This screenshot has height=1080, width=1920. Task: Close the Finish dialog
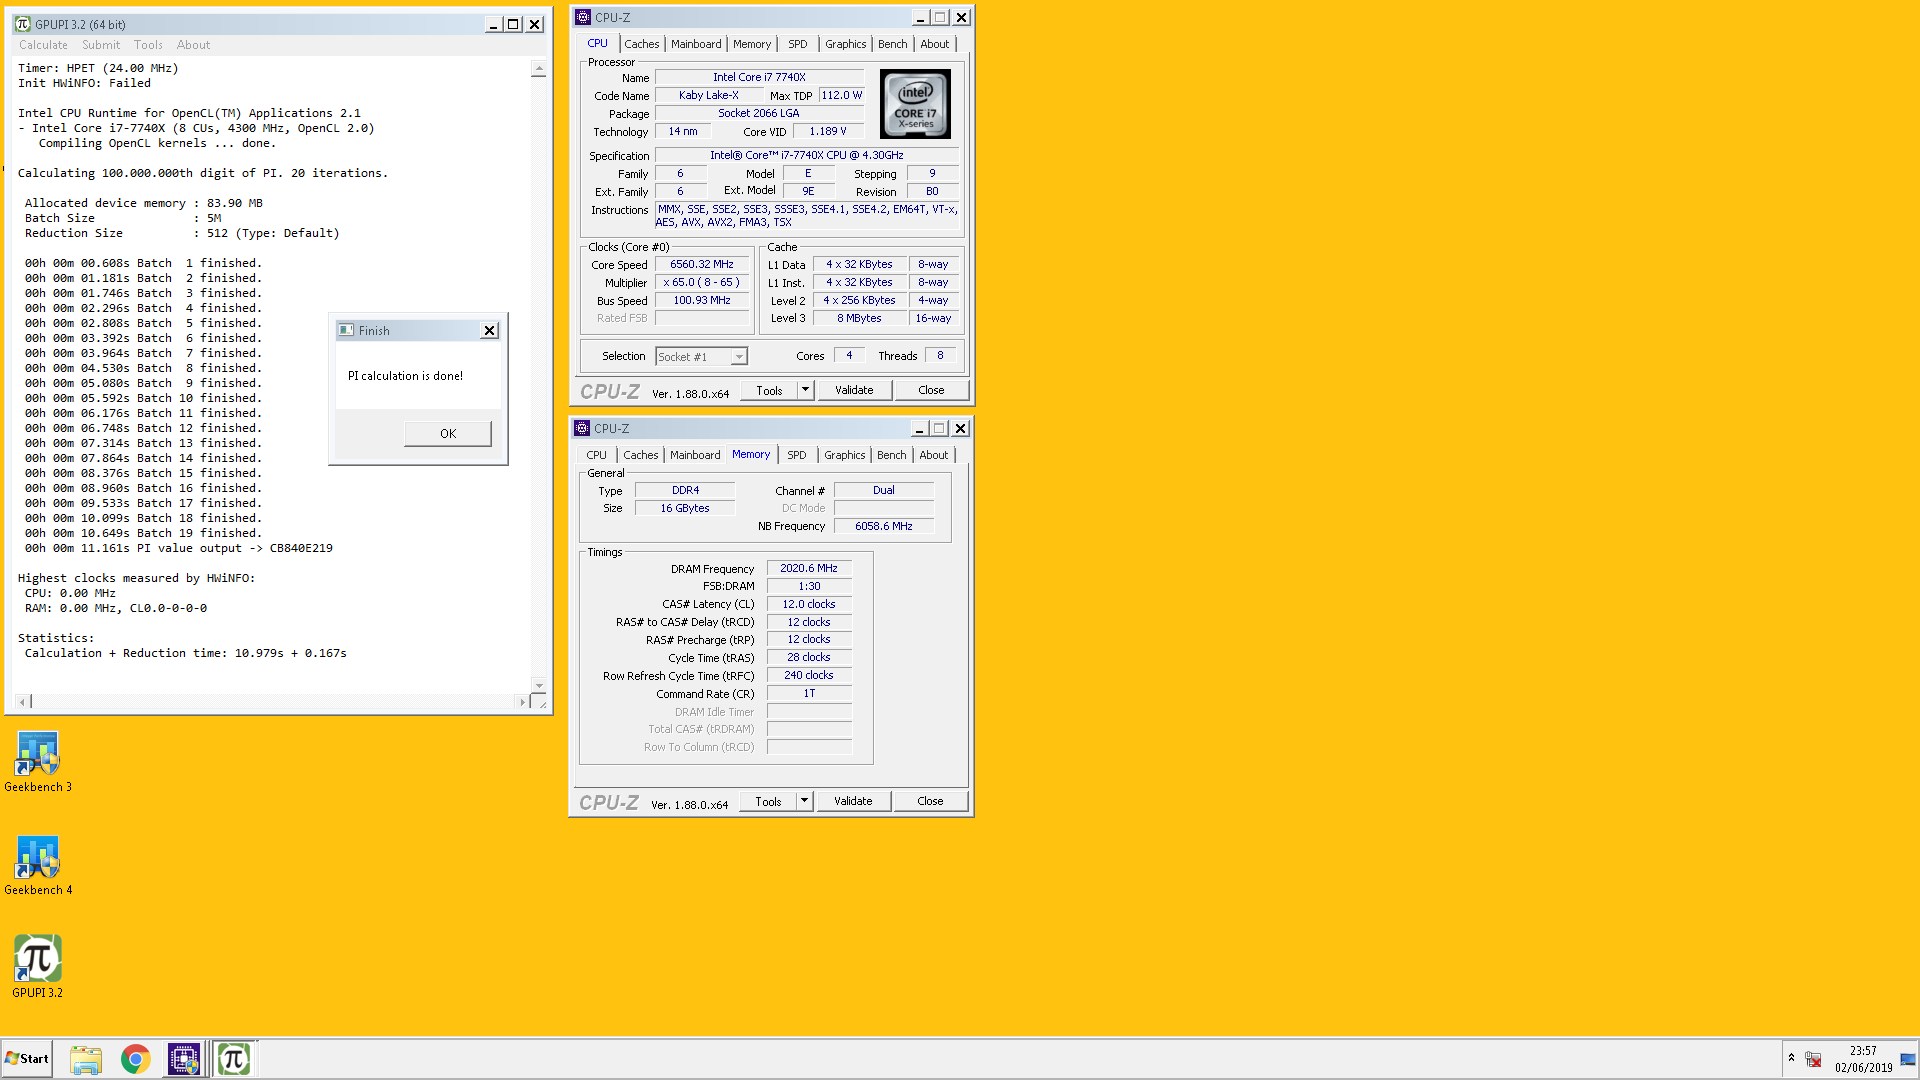[489, 331]
